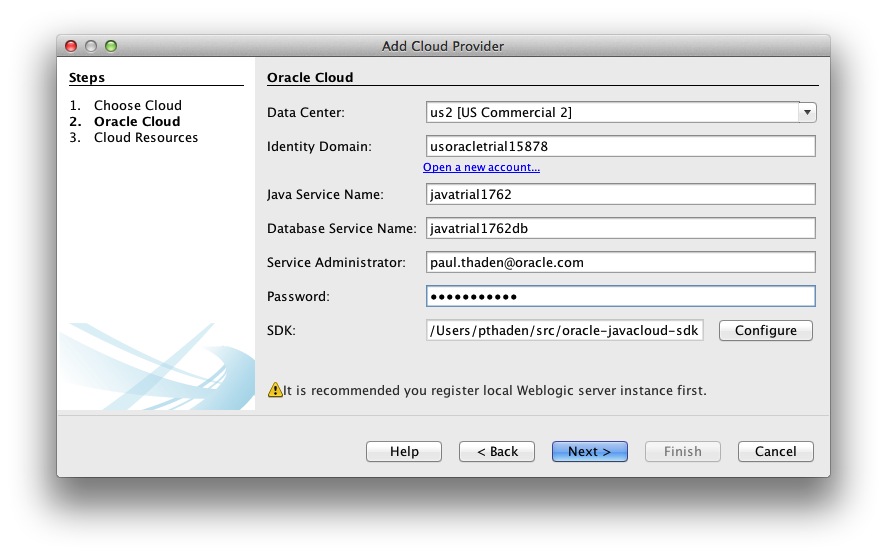Click the green zoom window button
Screen dimensions: 887x556
(x=111, y=46)
